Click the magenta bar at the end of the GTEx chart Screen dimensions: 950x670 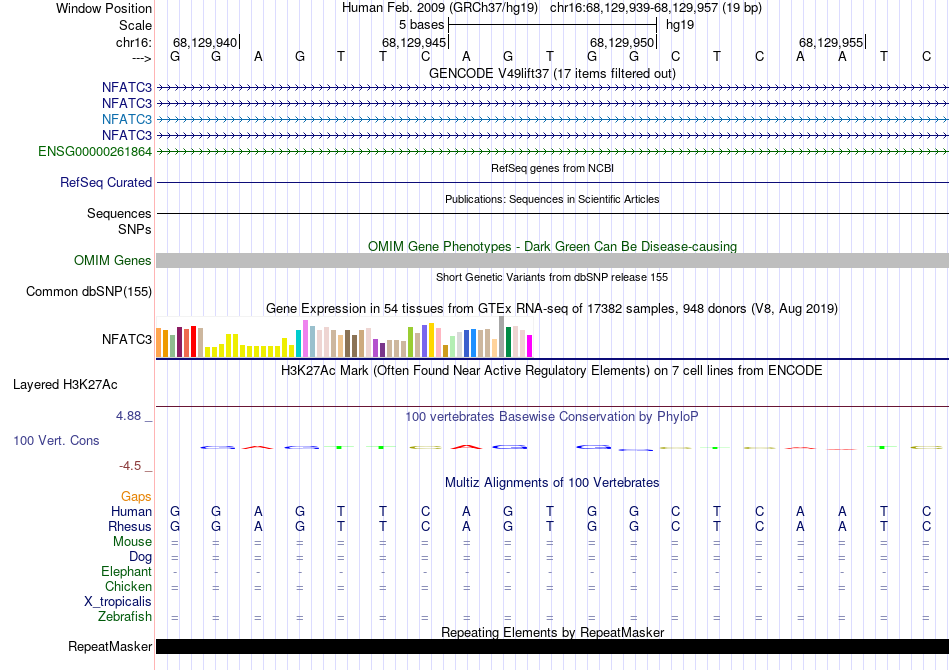coord(530,346)
